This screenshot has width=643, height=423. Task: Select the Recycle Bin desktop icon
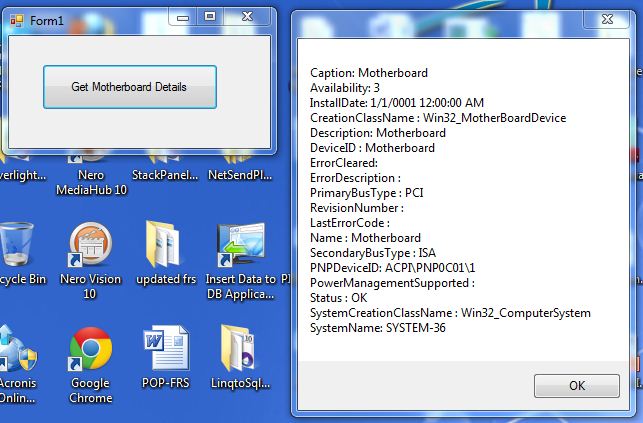coord(17,254)
